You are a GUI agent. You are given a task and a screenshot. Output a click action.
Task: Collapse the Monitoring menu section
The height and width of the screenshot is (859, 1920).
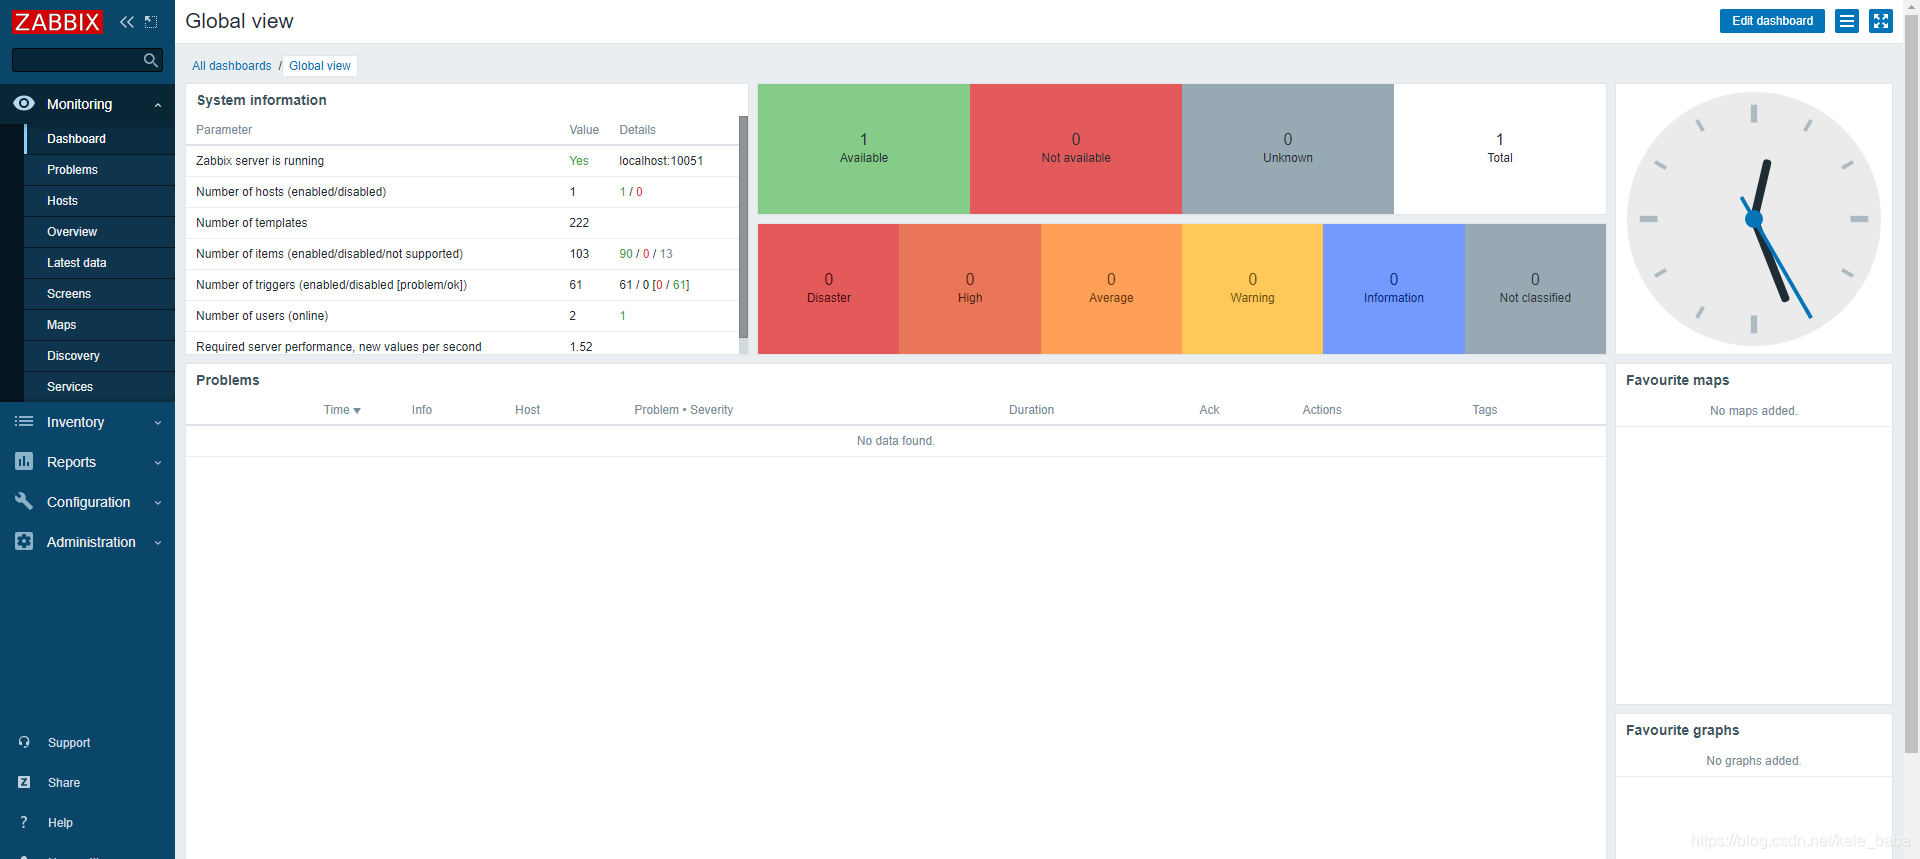158,104
